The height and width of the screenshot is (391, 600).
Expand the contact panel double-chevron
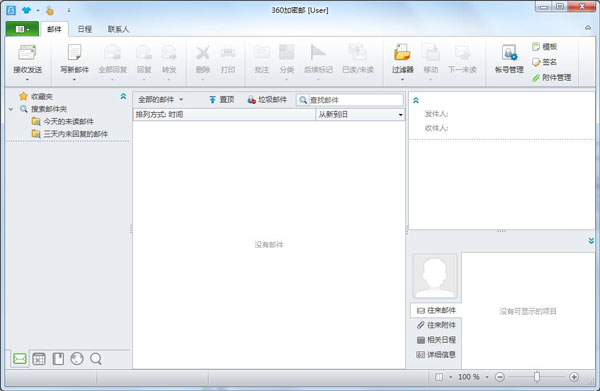591,241
